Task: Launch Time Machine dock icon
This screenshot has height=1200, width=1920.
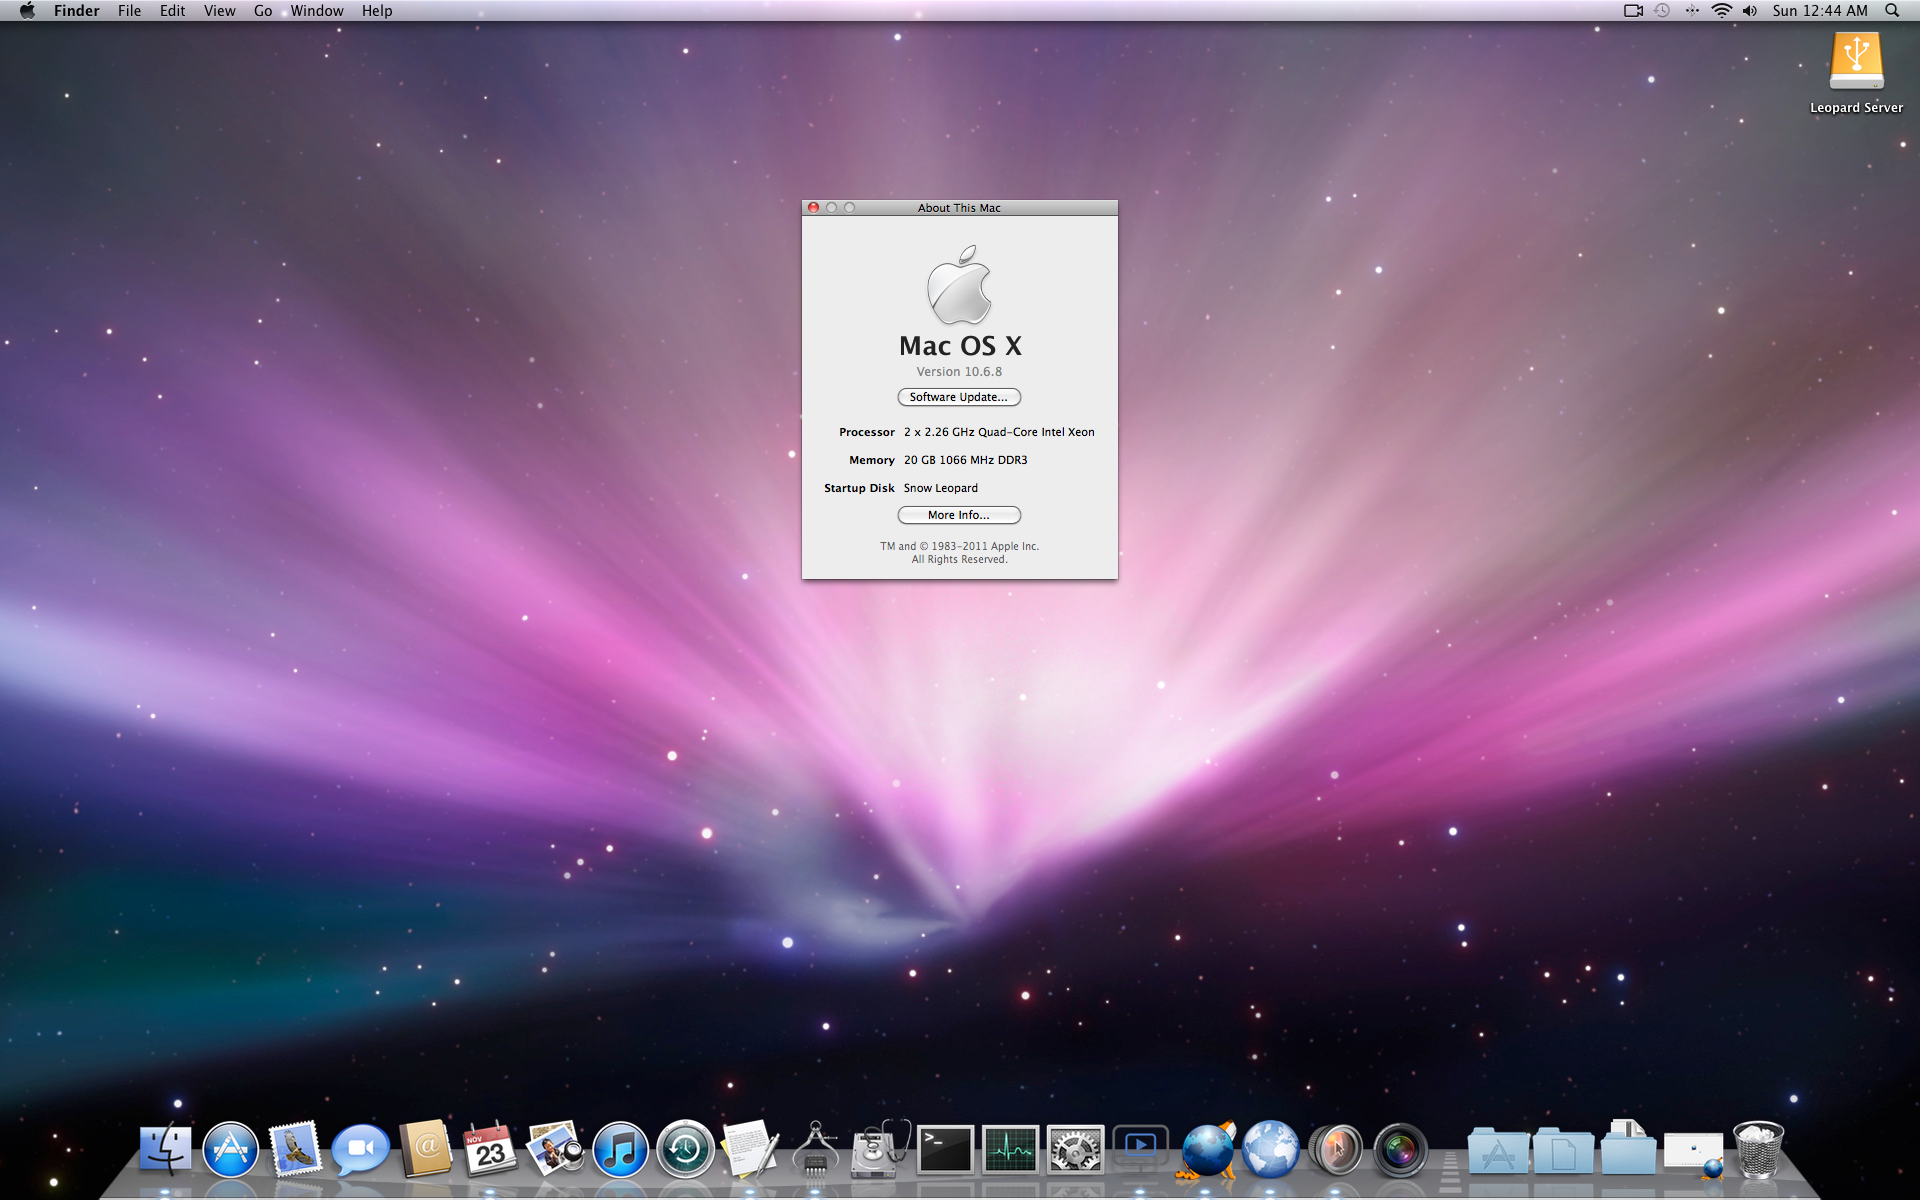Action: point(685,1150)
